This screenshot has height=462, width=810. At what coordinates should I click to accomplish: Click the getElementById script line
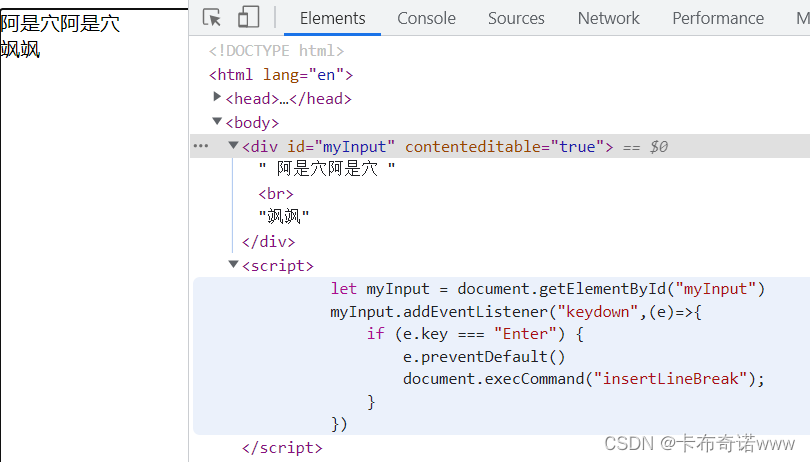tap(548, 288)
